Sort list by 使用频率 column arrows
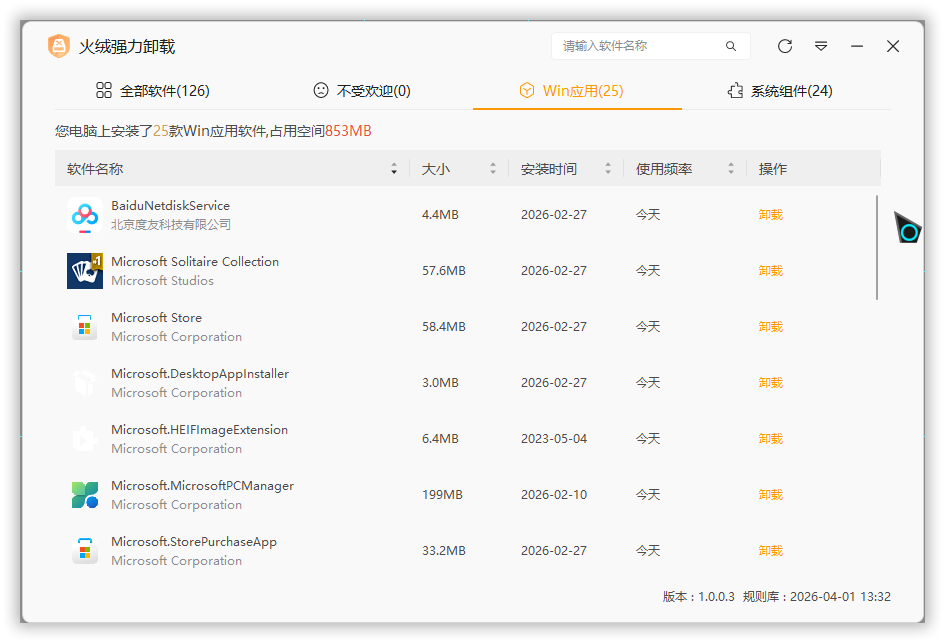Viewport: 945px width, 643px height. pyautogui.click(x=731, y=169)
